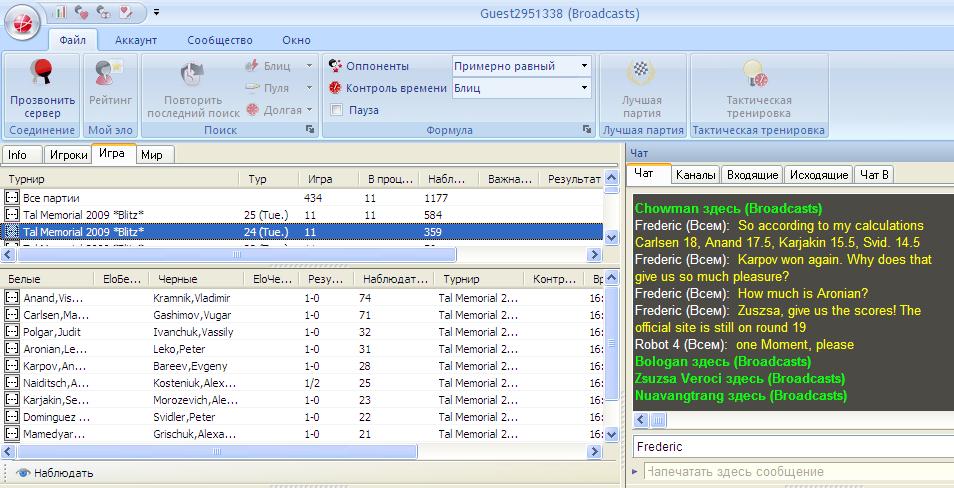Open the quick access toolbar customize arrow
The height and width of the screenshot is (488, 954).
156,12
